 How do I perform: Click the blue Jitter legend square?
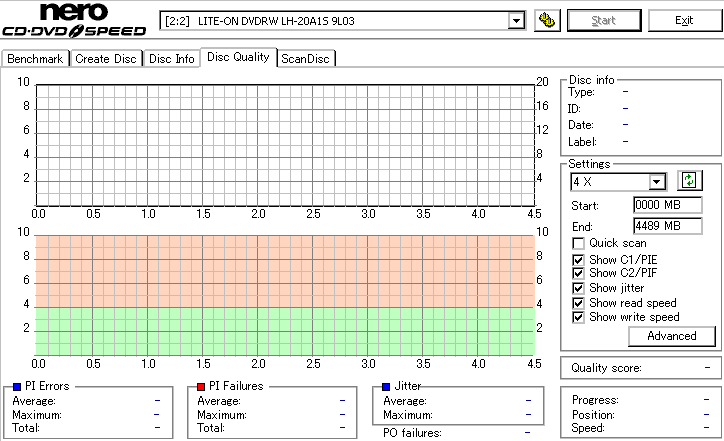(x=386, y=387)
